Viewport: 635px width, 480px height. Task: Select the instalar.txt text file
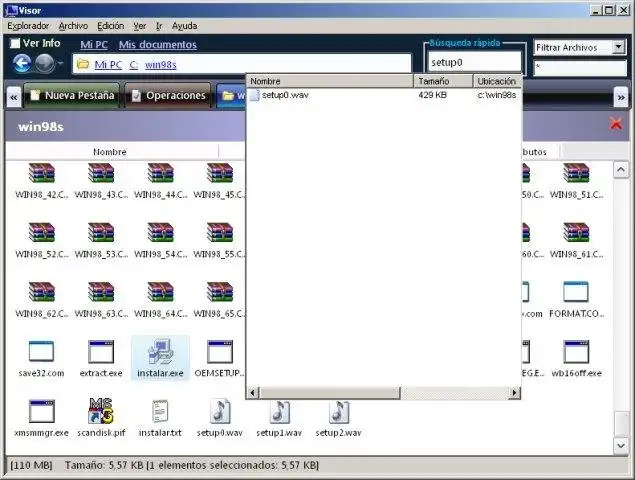pyautogui.click(x=160, y=419)
